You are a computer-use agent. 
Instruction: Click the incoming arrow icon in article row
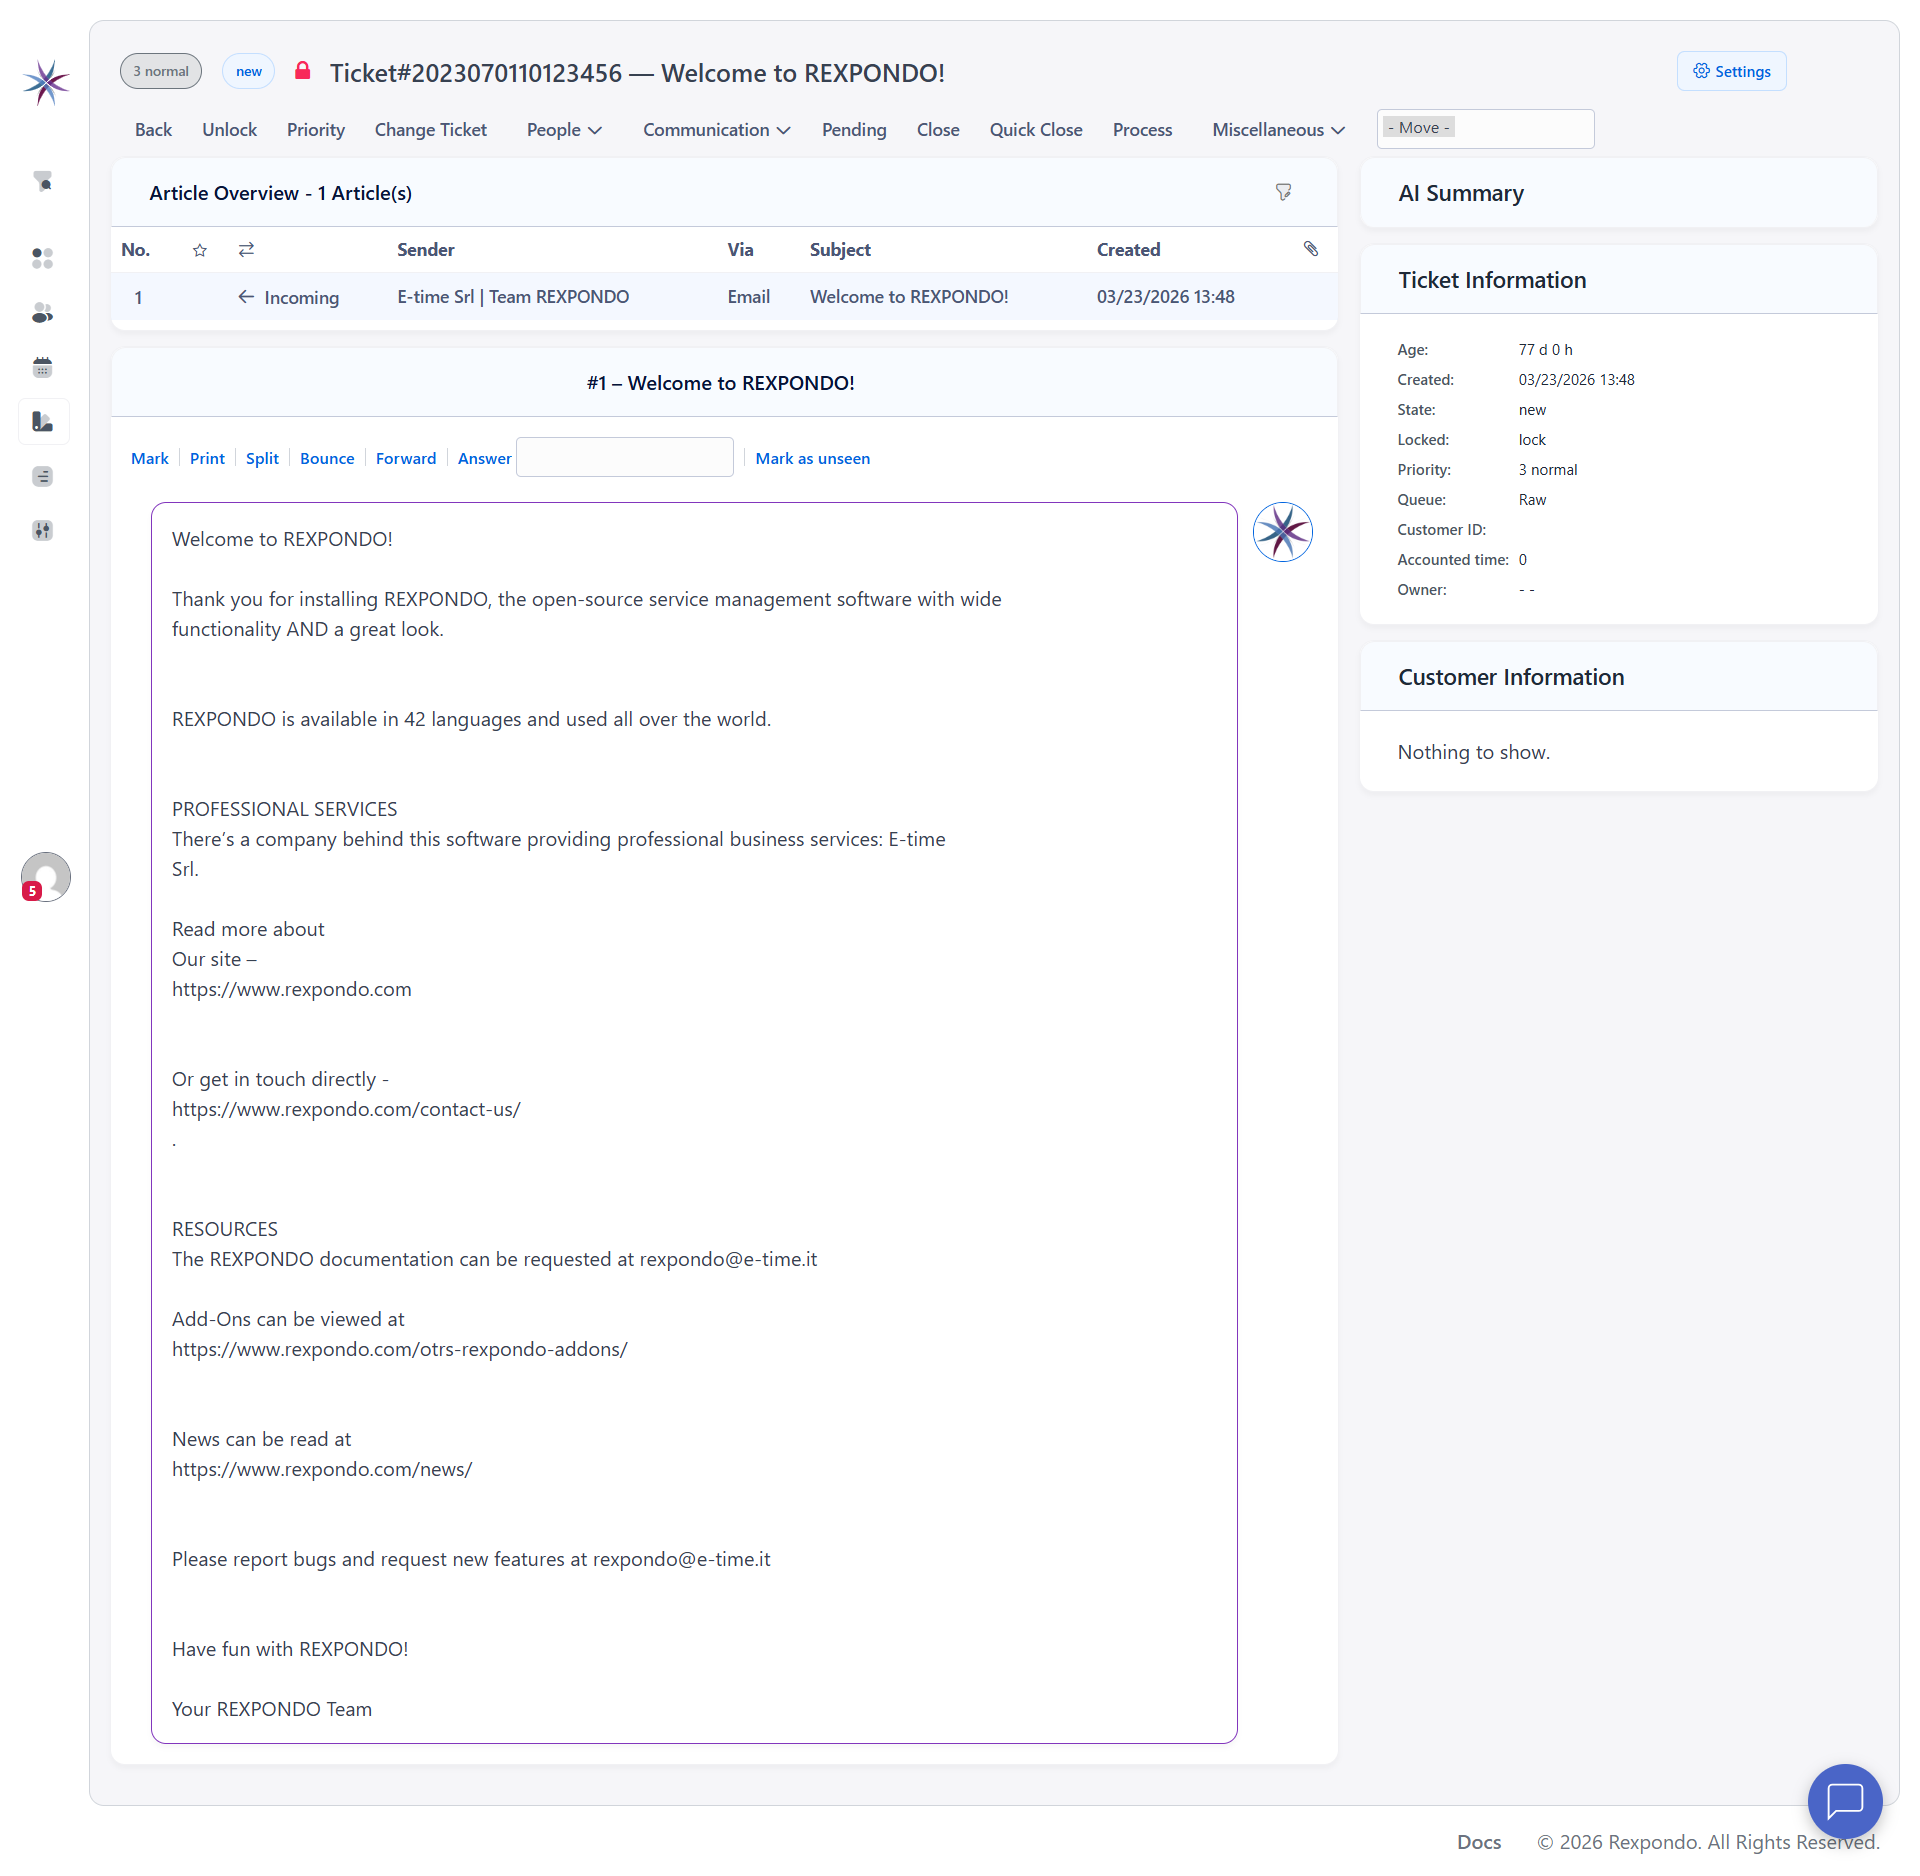pos(246,297)
